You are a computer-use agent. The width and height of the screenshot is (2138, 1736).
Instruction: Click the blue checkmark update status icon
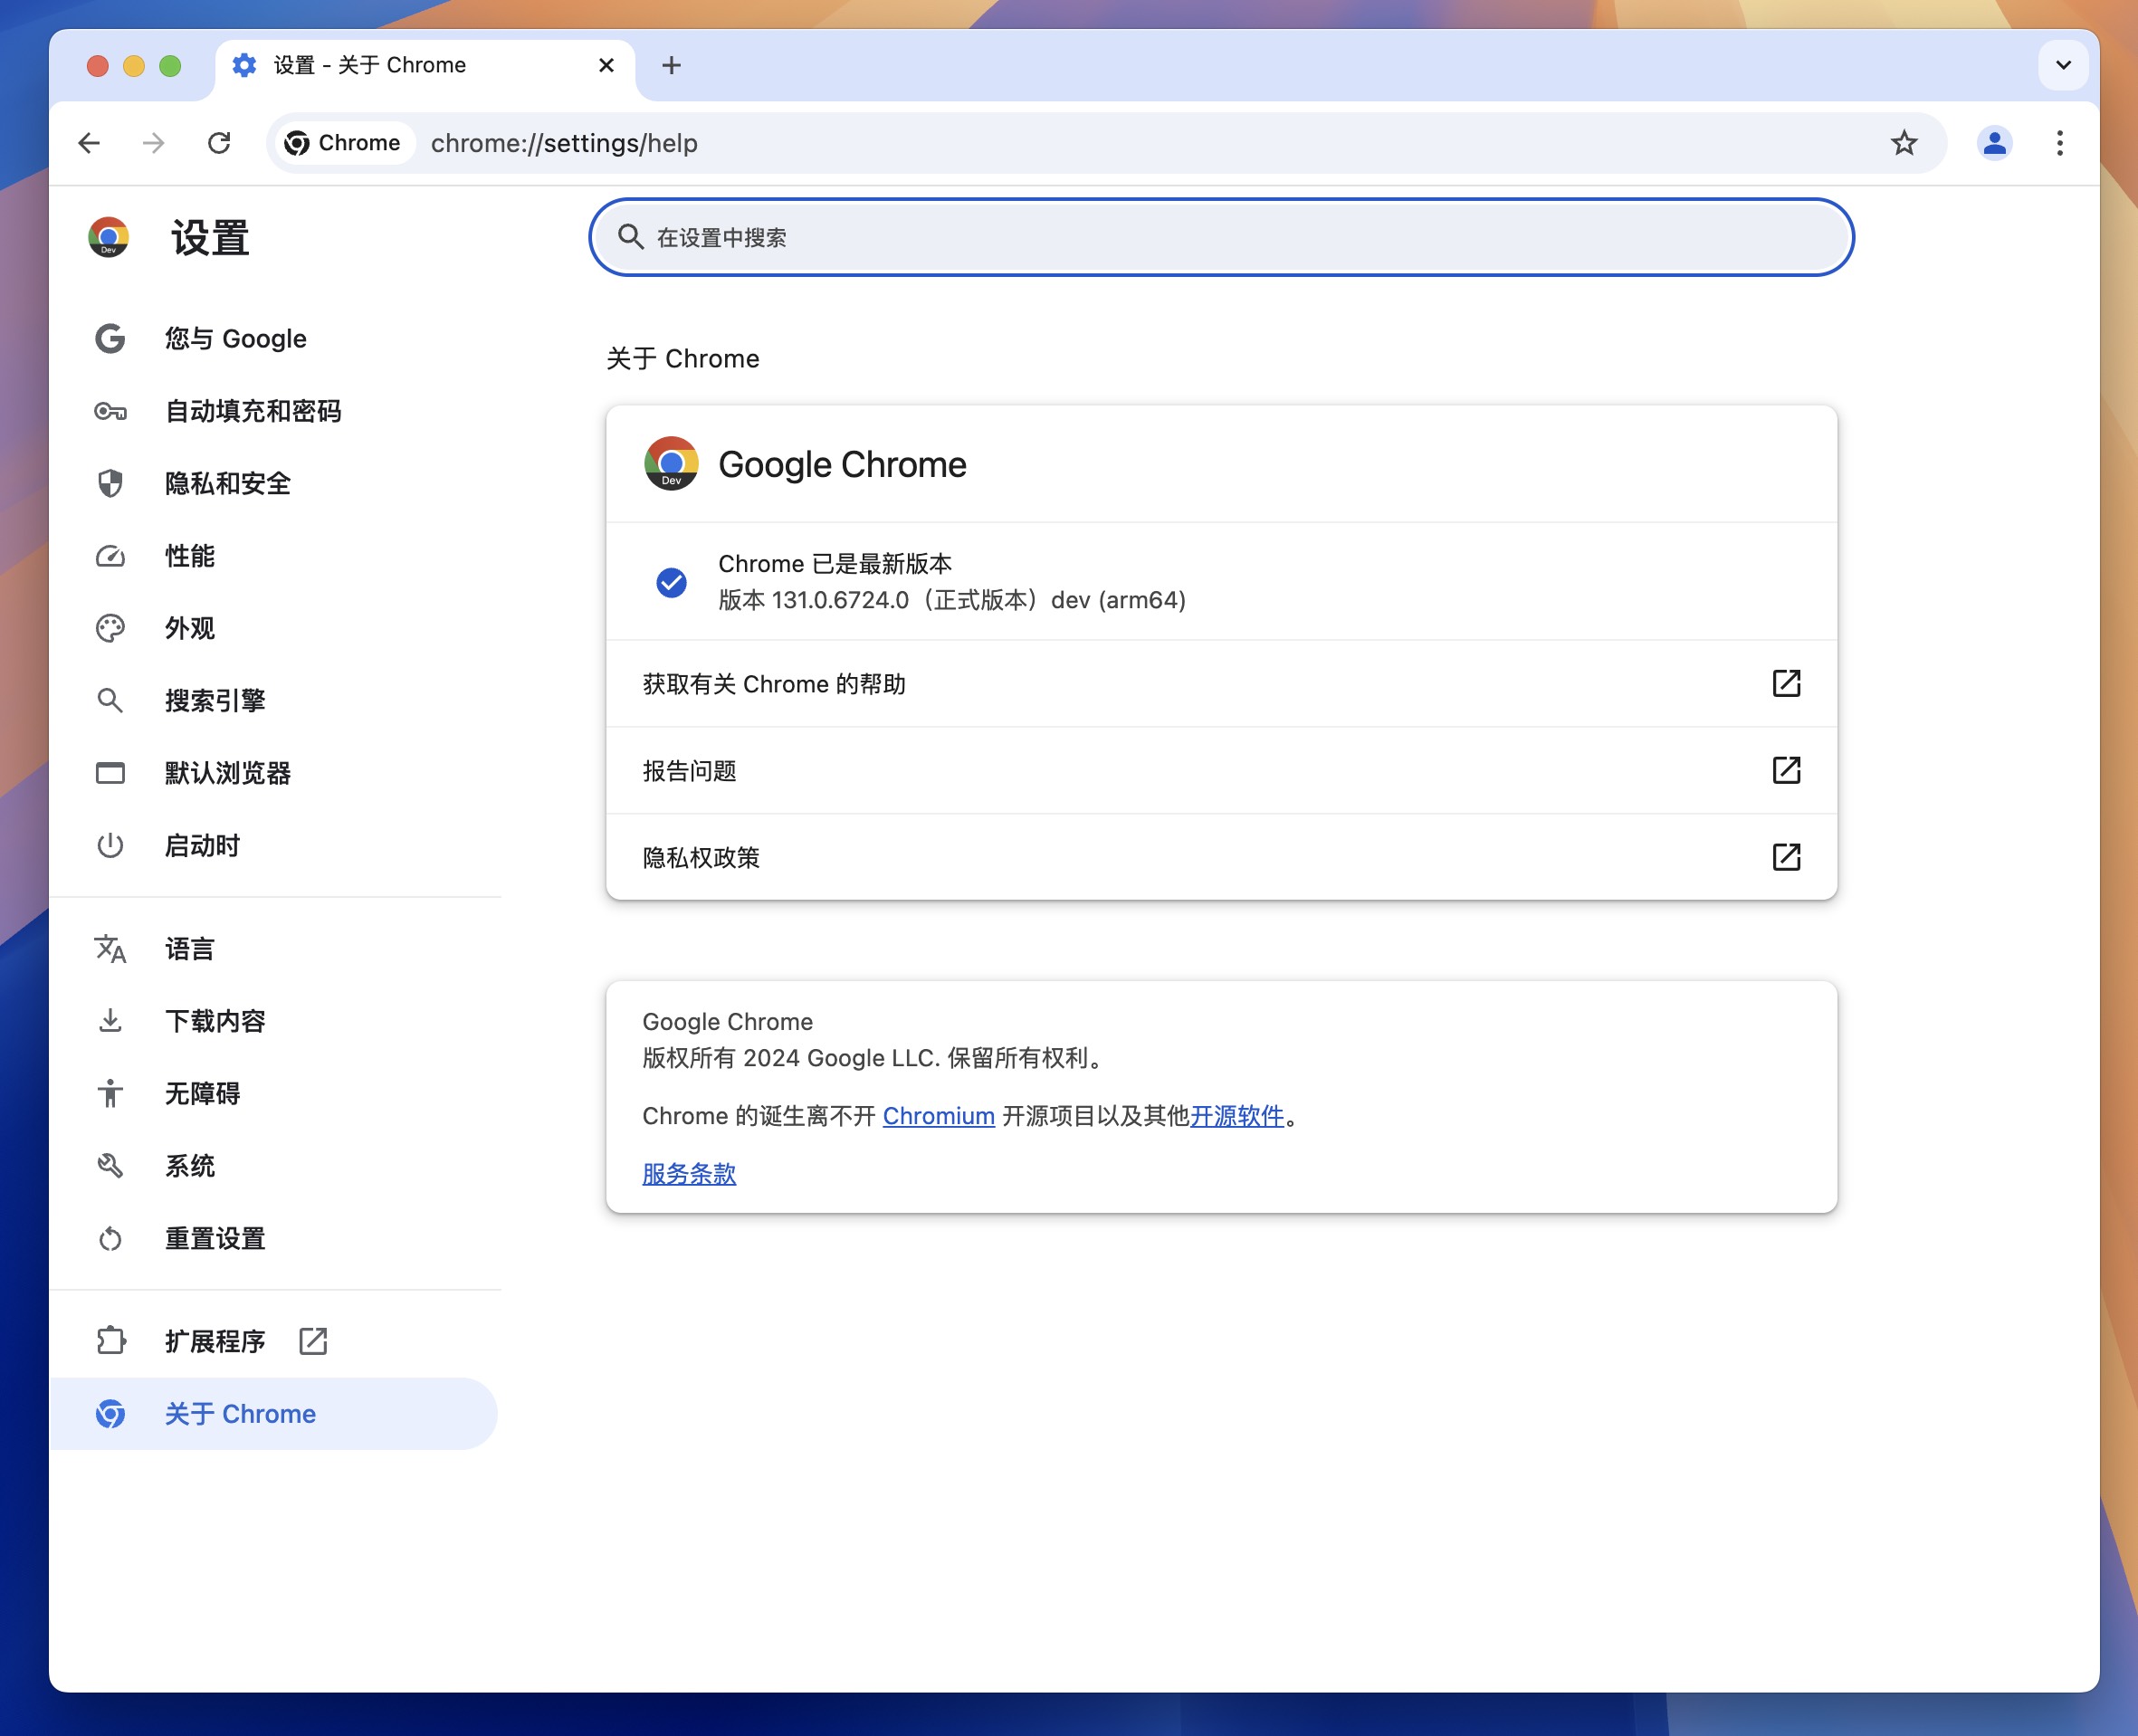click(x=671, y=582)
